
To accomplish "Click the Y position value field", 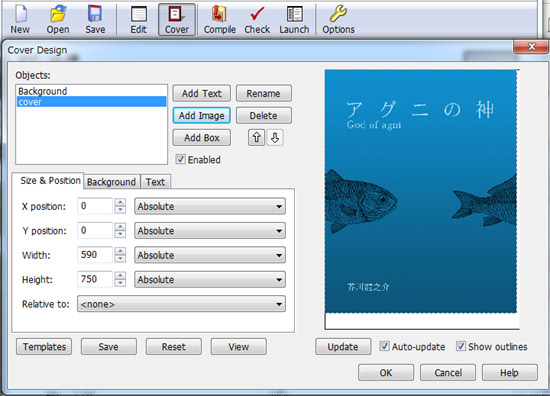I will [x=95, y=230].
